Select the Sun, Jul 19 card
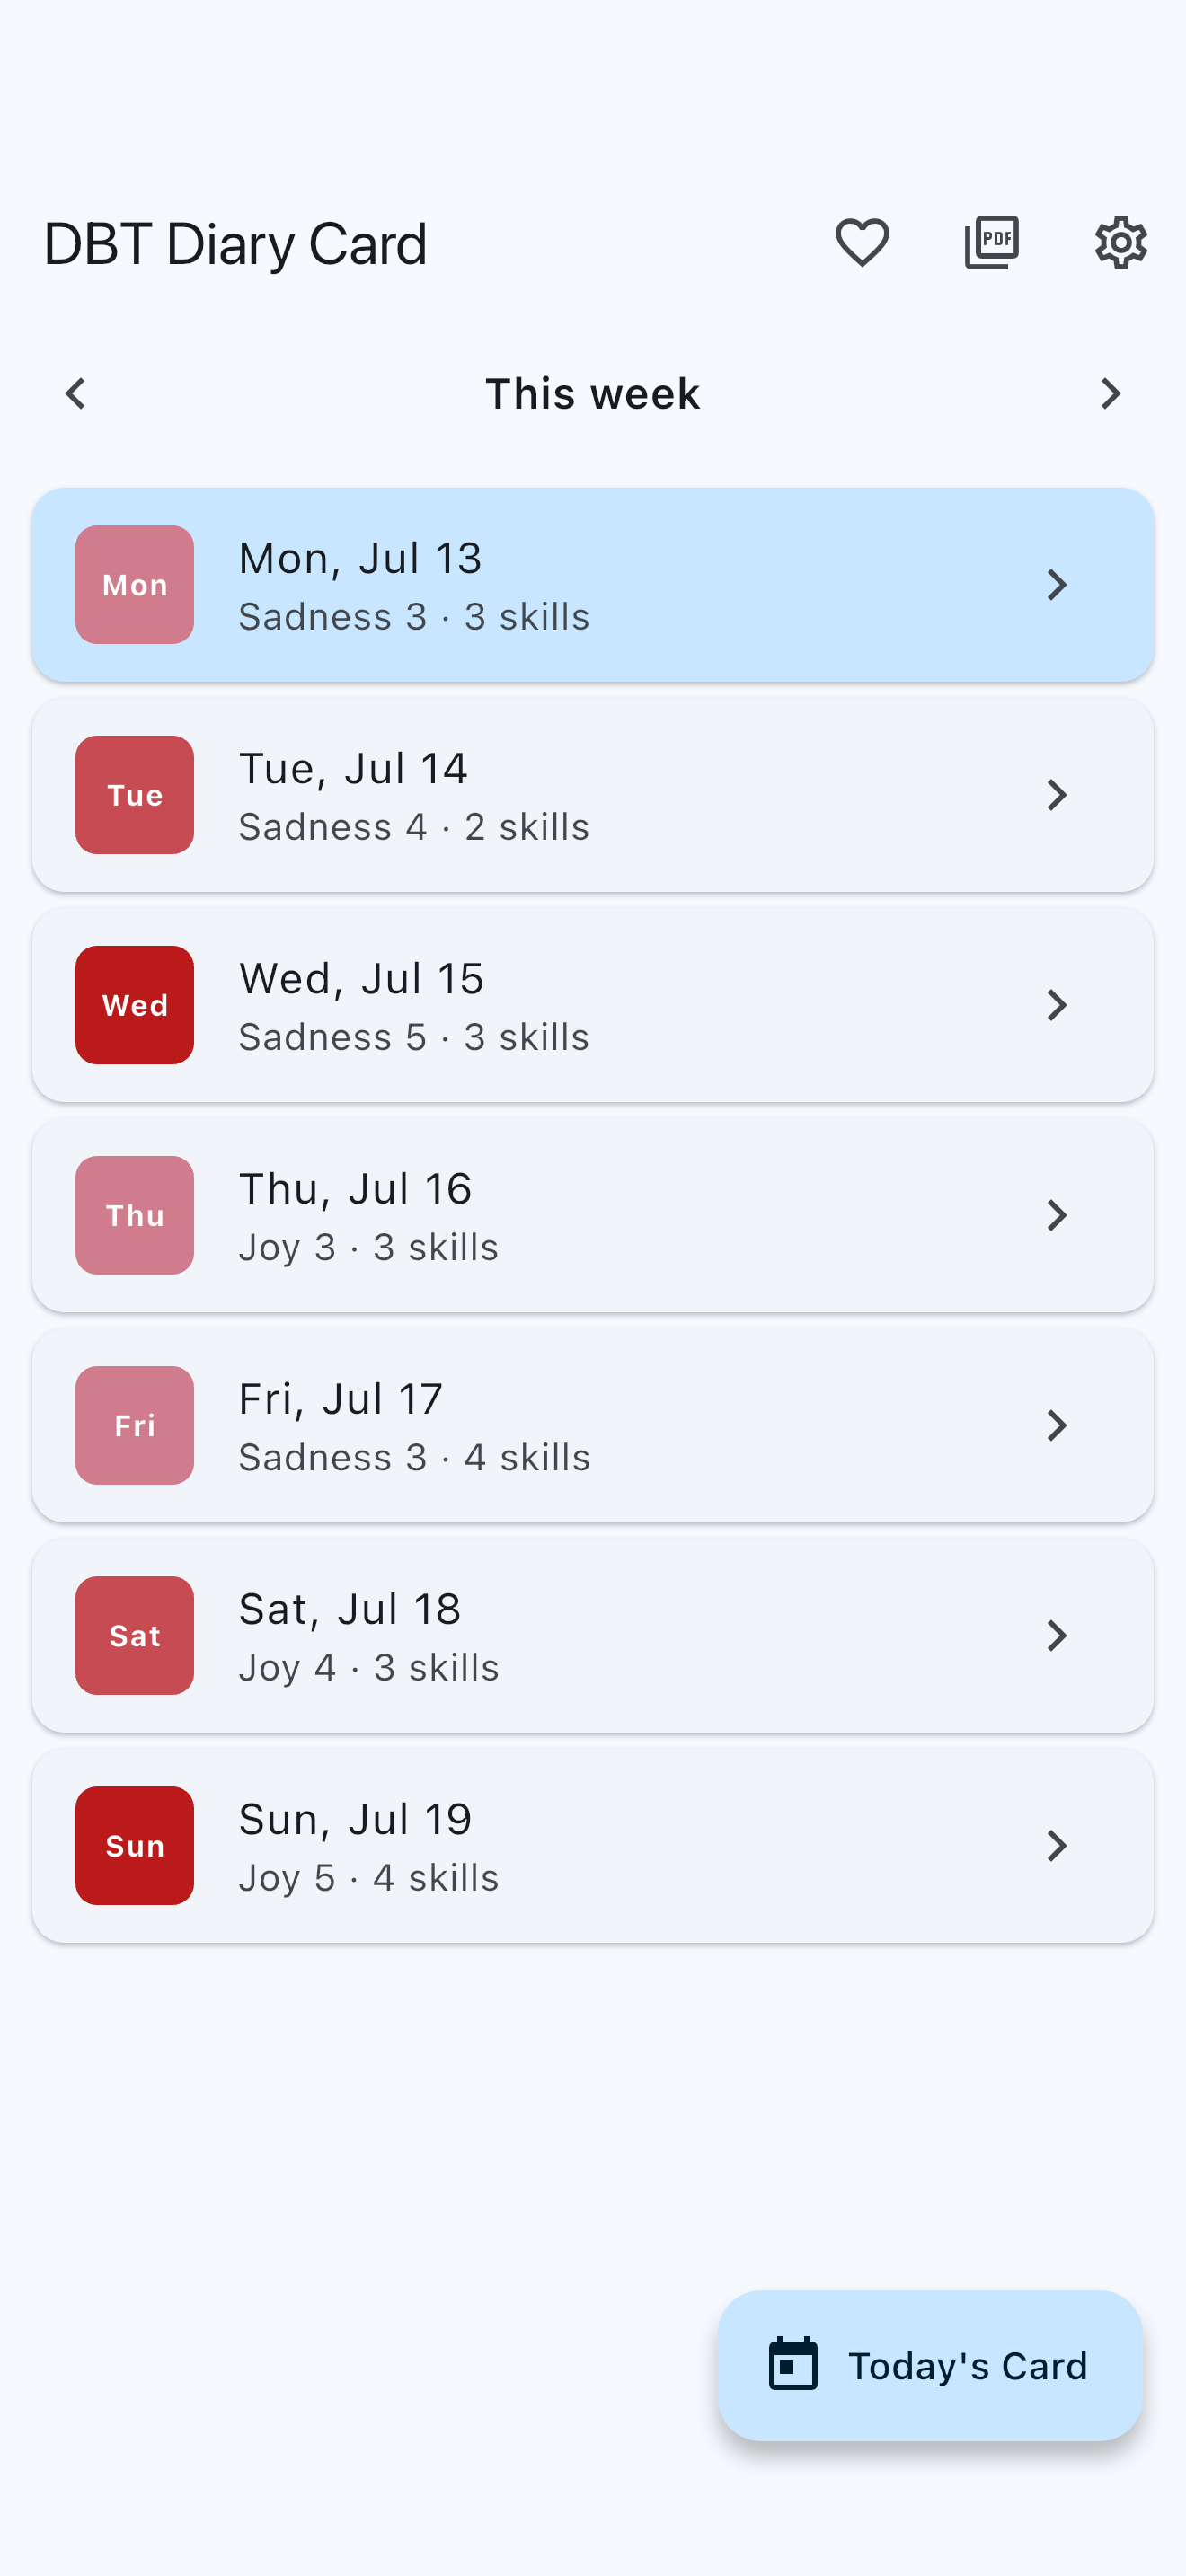The image size is (1186, 2576). (x=593, y=1846)
